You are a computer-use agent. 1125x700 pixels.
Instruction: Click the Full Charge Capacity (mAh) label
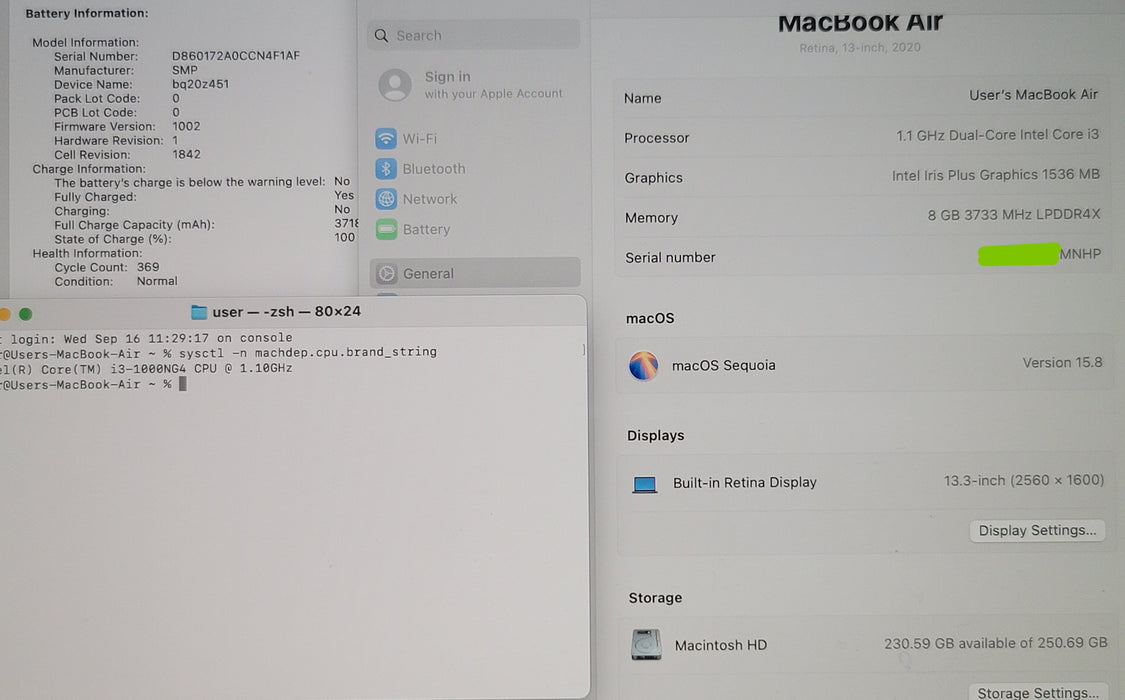(134, 225)
